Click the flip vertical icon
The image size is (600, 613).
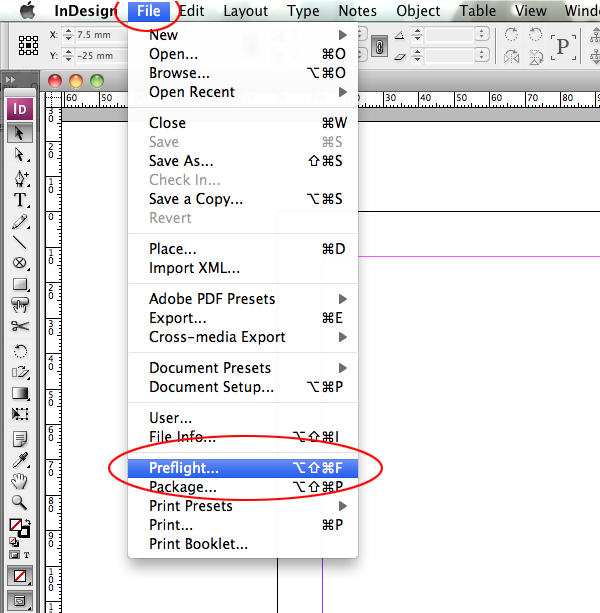[x=536, y=57]
